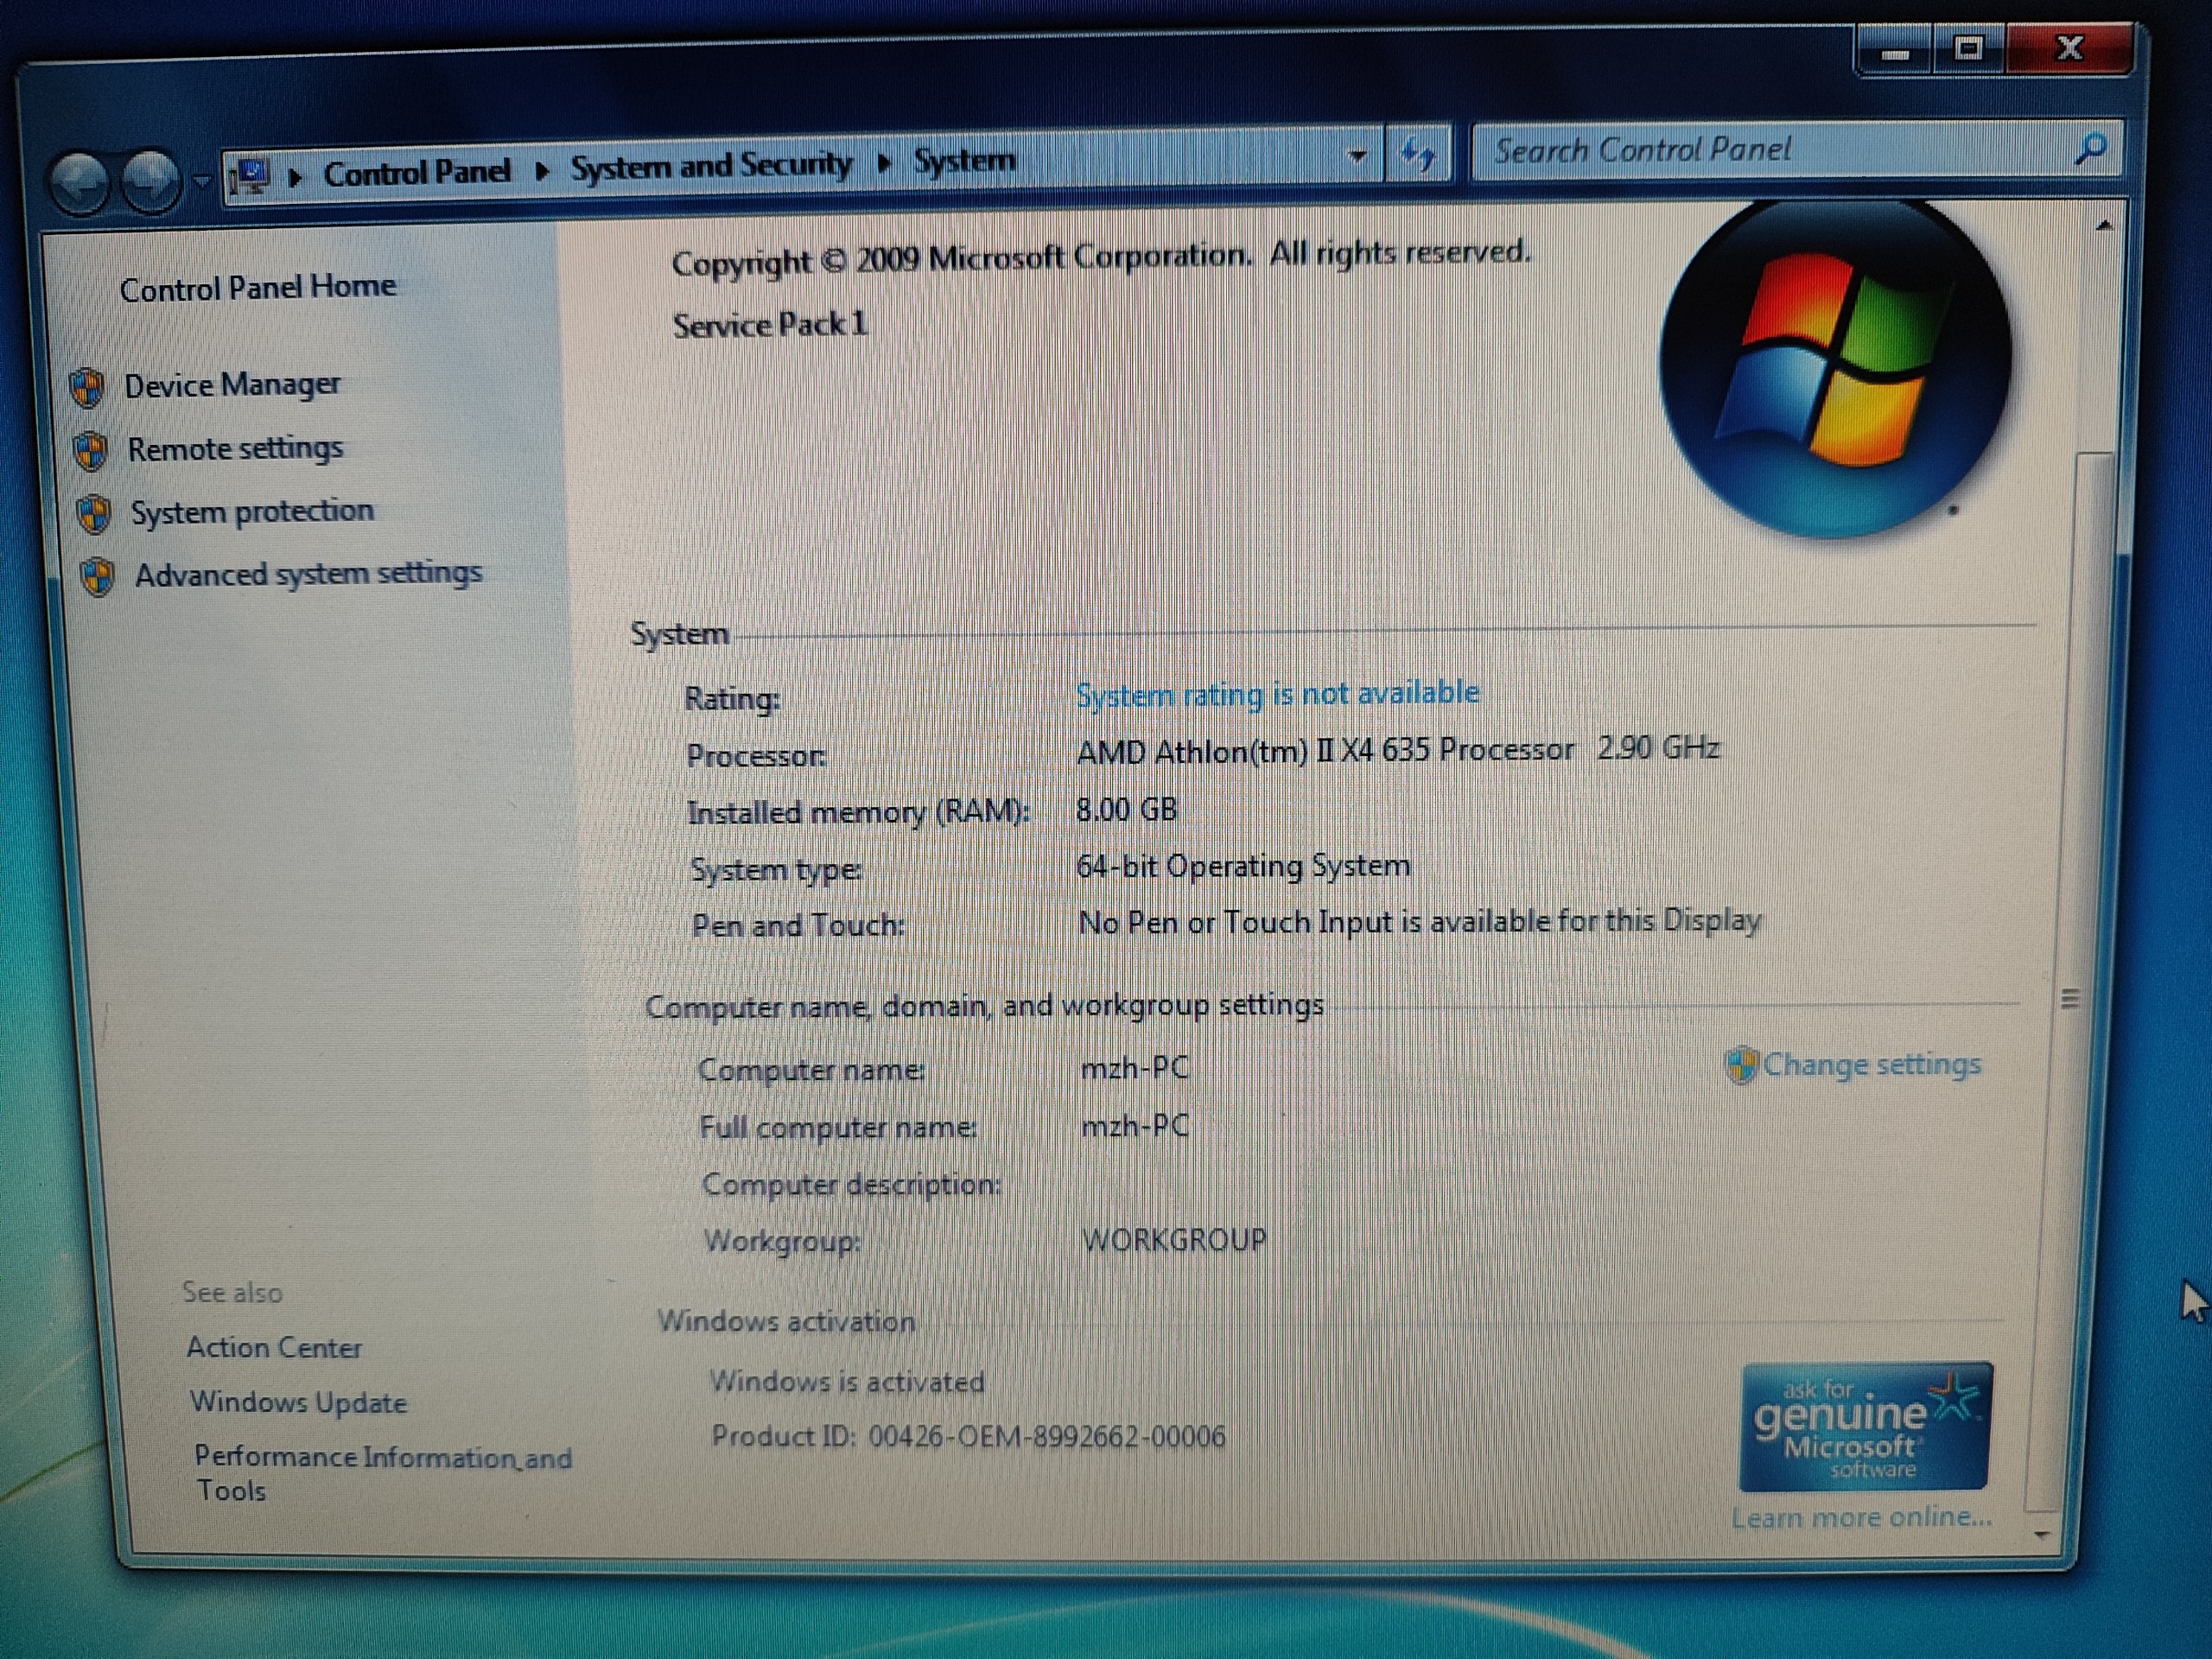Go to Control Panel breadcrumb

click(x=417, y=173)
